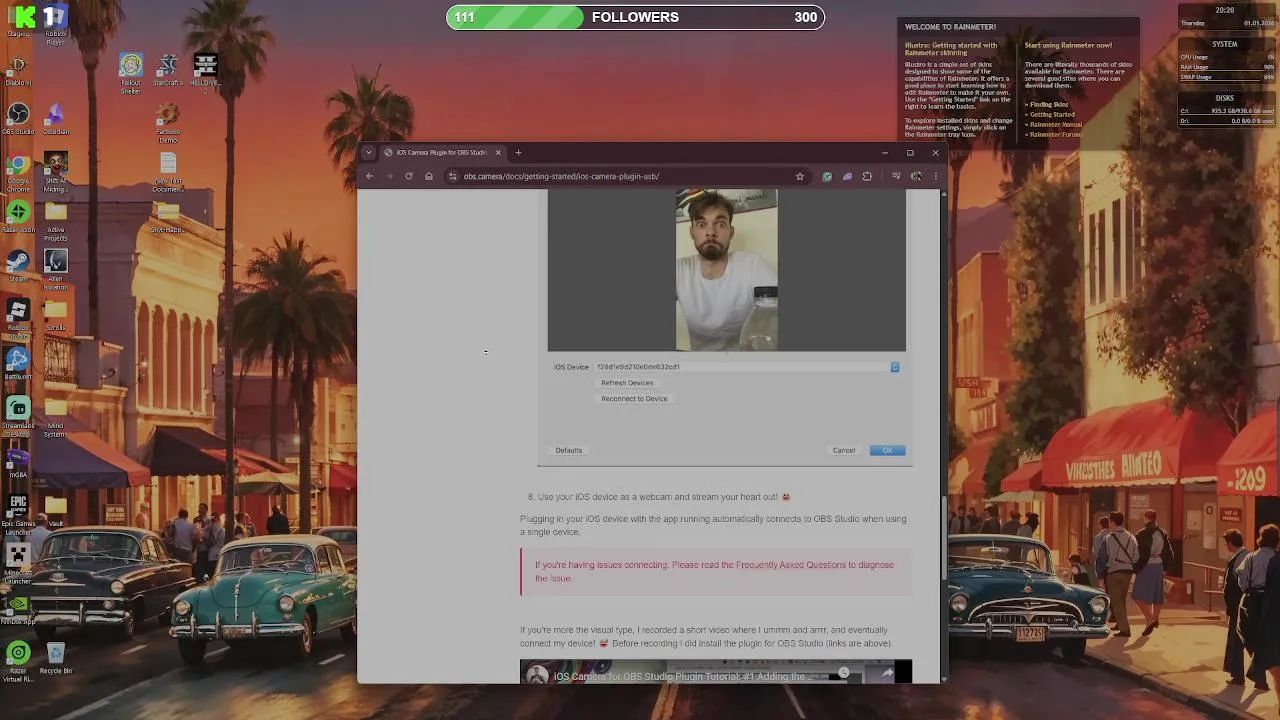Launch the OBS Studio desktop shortcut
1280x720 pixels.
[18, 119]
